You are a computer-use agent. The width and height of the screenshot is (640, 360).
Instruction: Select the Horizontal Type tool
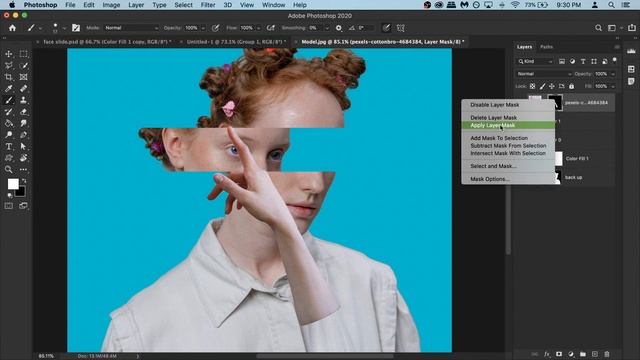[x=9, y=146]
